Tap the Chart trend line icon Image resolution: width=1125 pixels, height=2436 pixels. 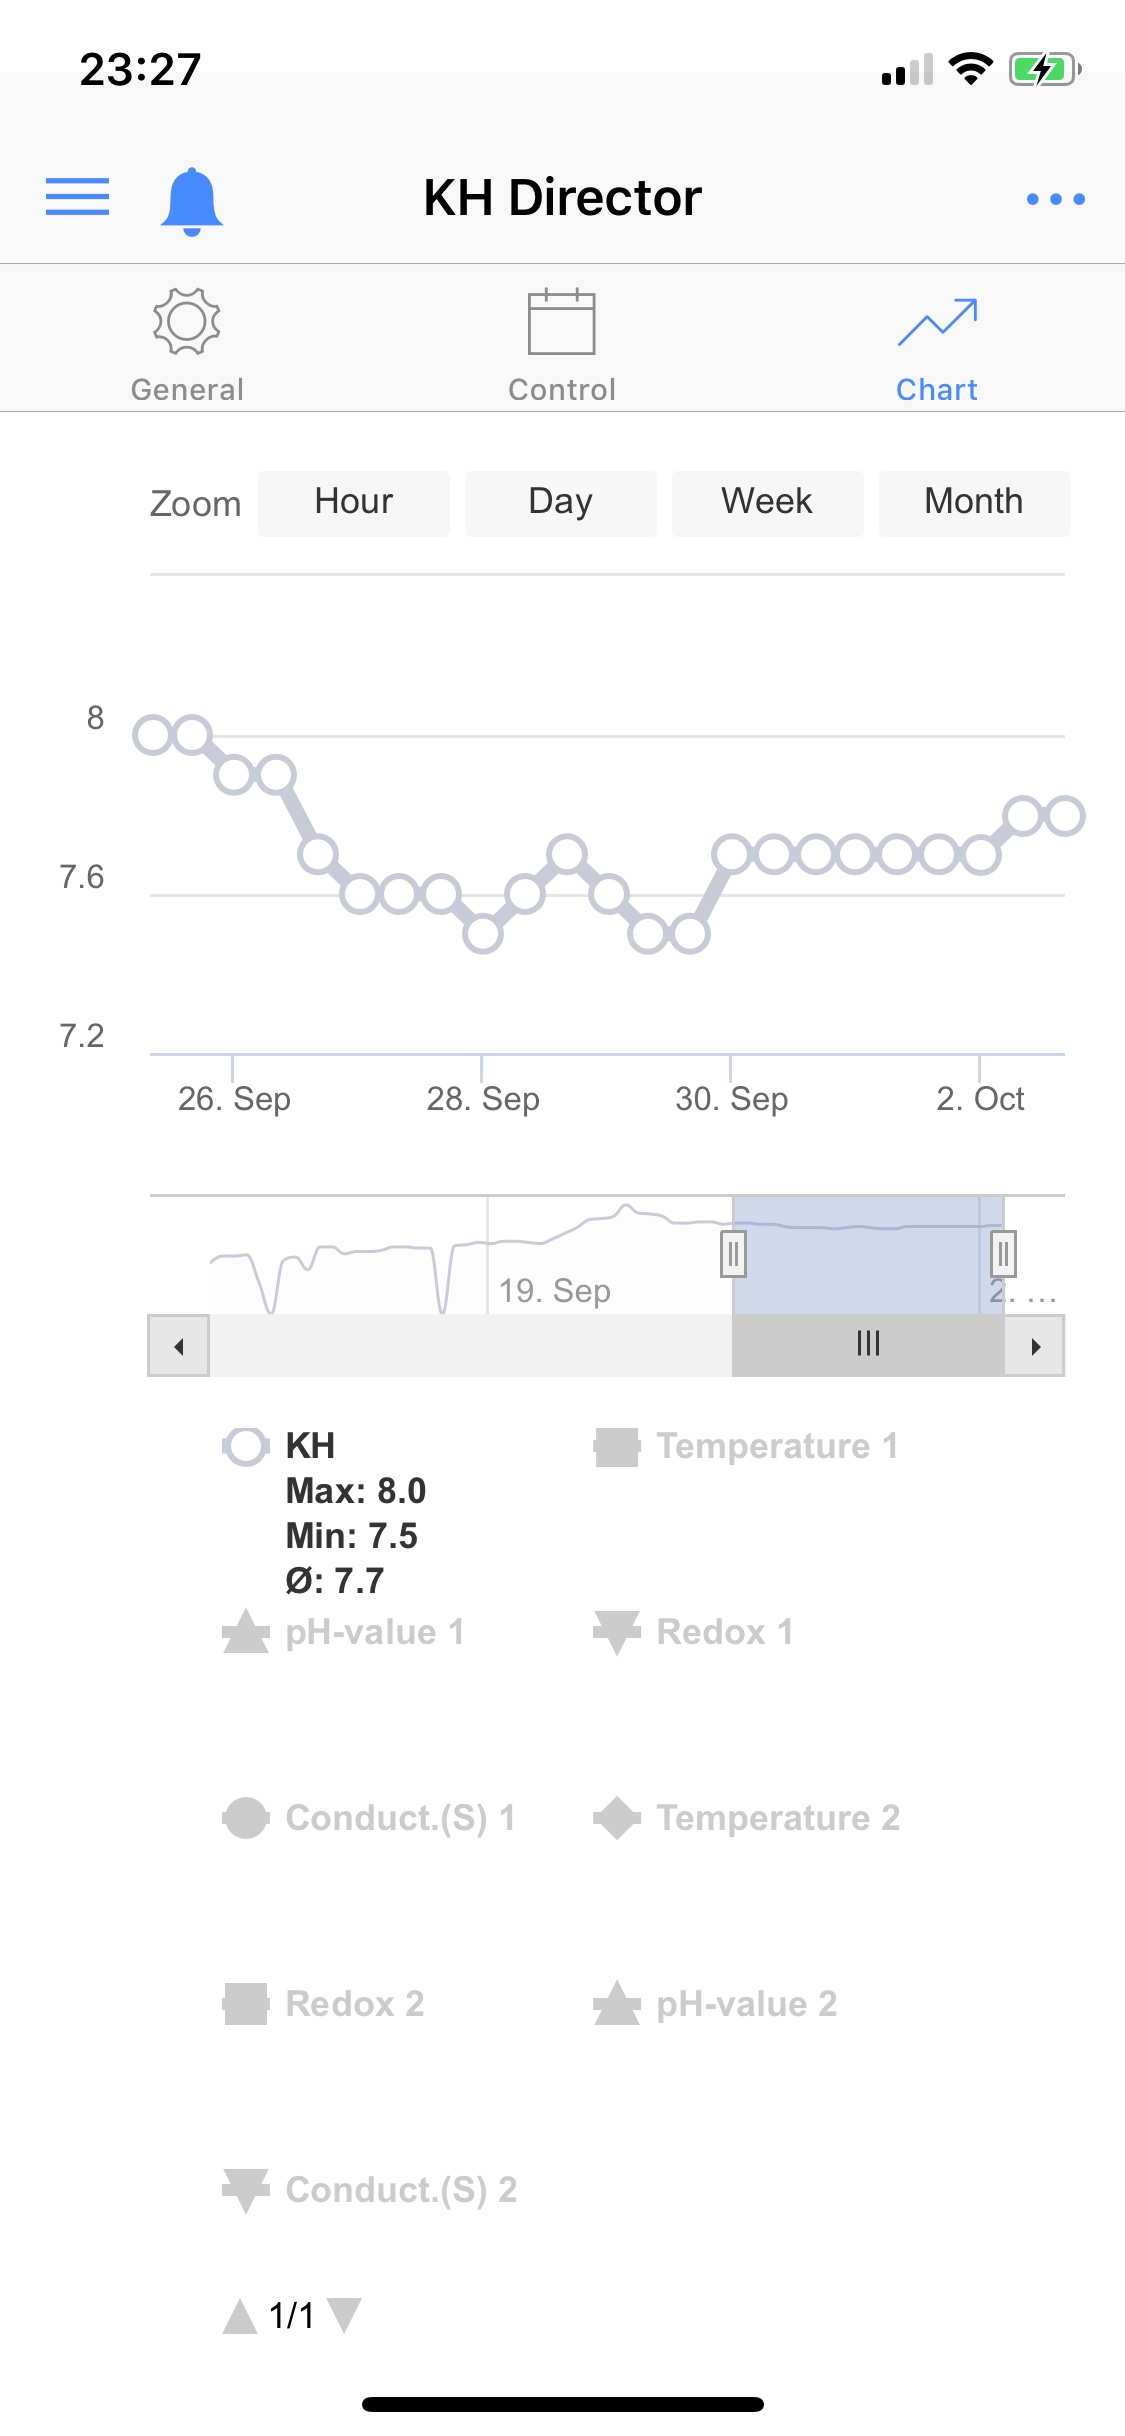pos(937,322)
